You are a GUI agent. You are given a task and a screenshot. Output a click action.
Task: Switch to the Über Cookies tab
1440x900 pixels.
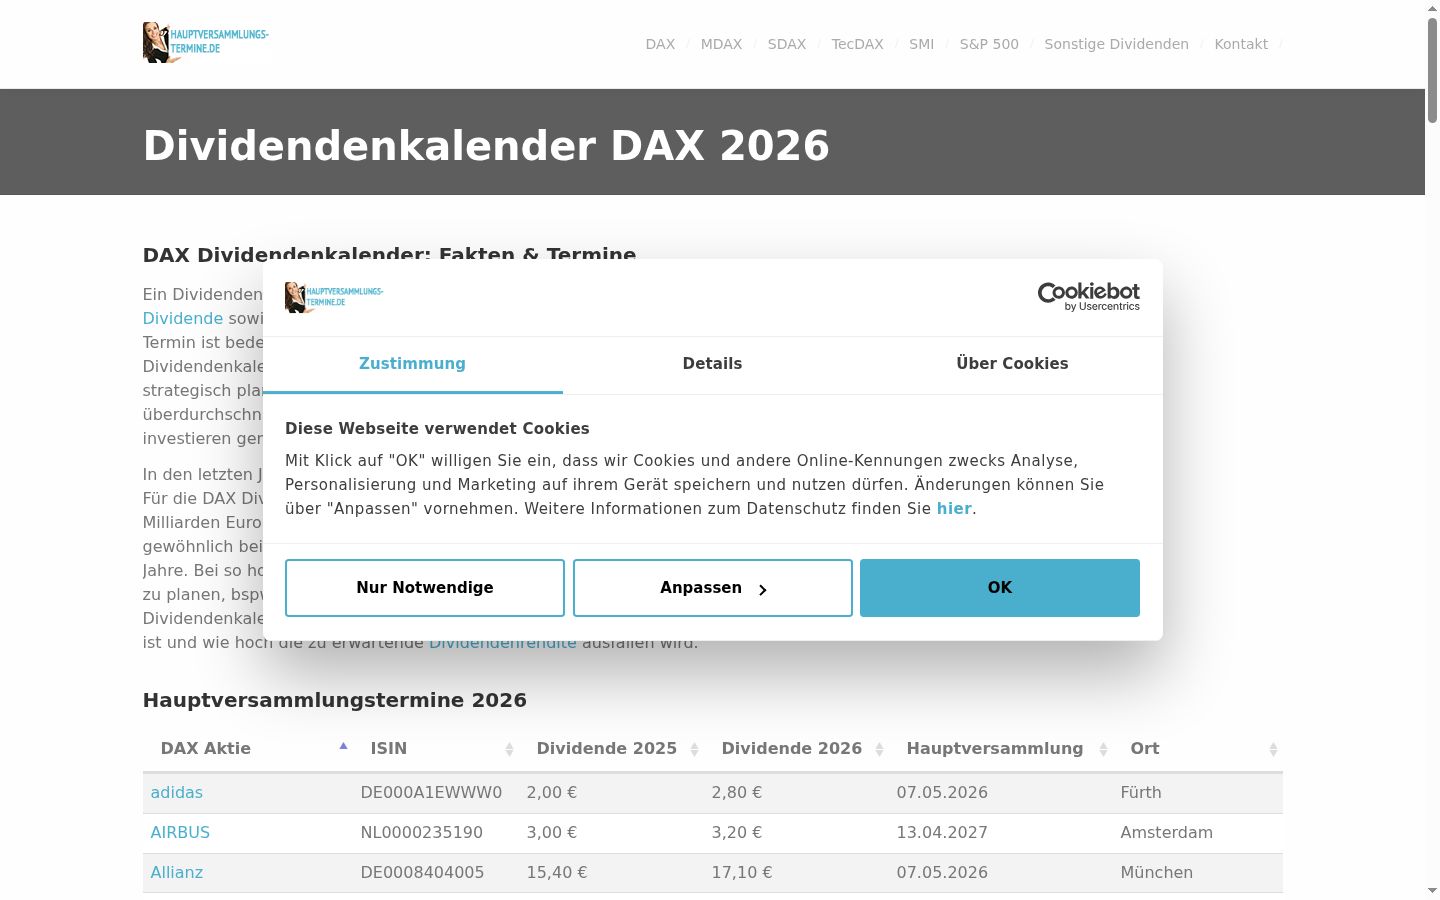(1012, 364)
